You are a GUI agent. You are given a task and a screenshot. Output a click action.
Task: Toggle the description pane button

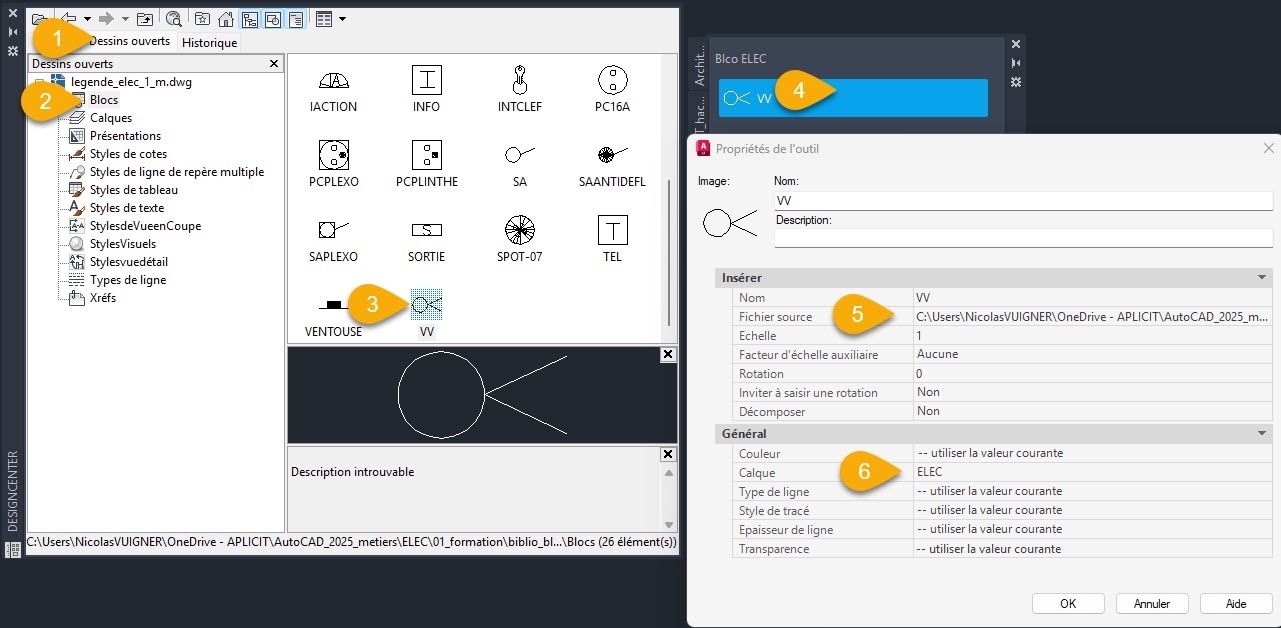point(295,18)
